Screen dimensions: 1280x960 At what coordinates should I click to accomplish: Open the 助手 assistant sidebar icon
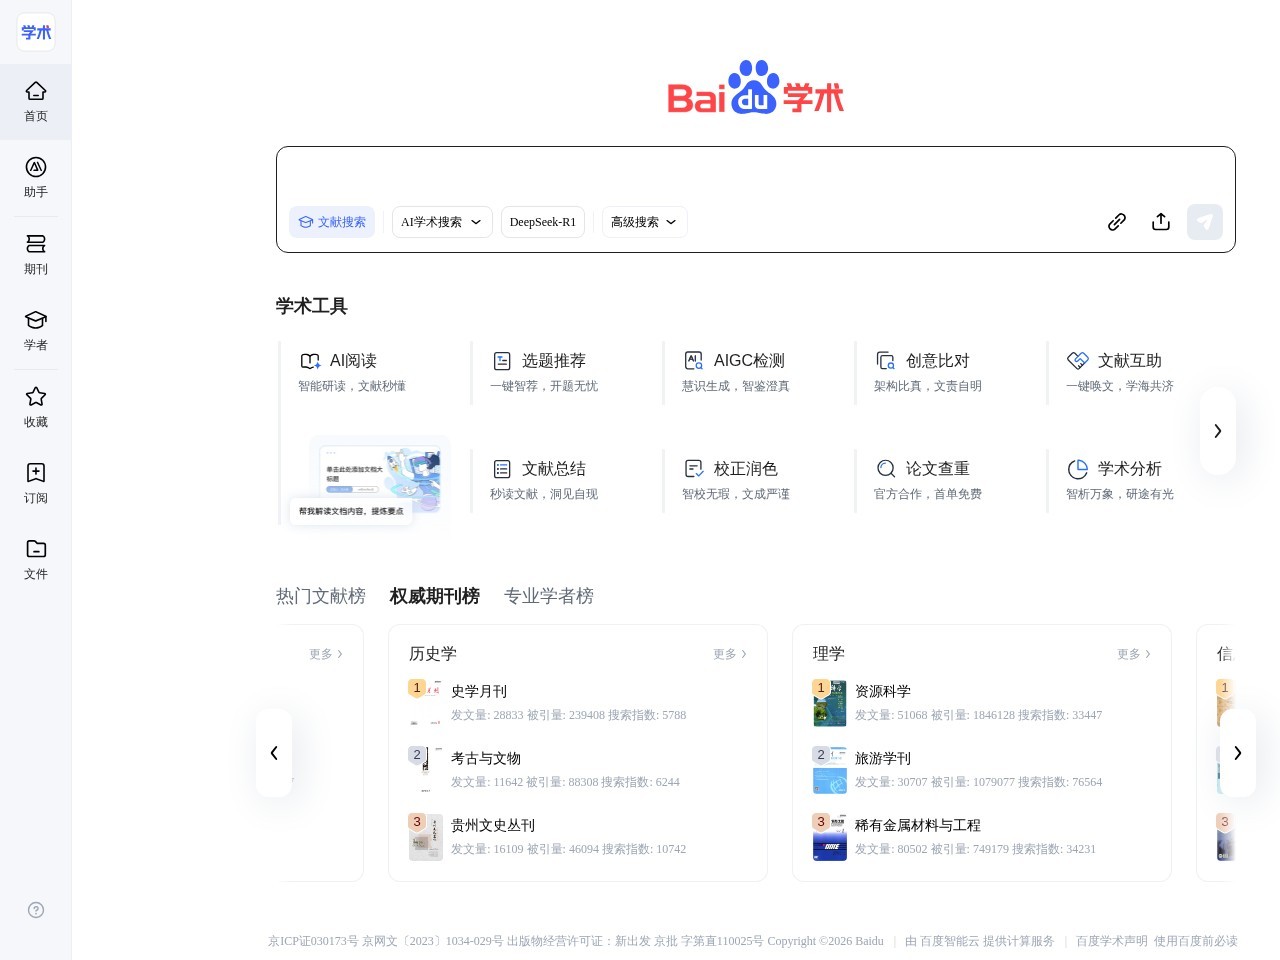point(35,178)
